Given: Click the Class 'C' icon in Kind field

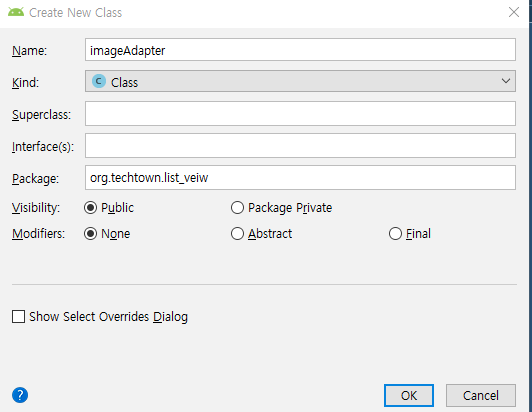Looking at the screenshot, I should pyautogui.click(x=99, y=81).
